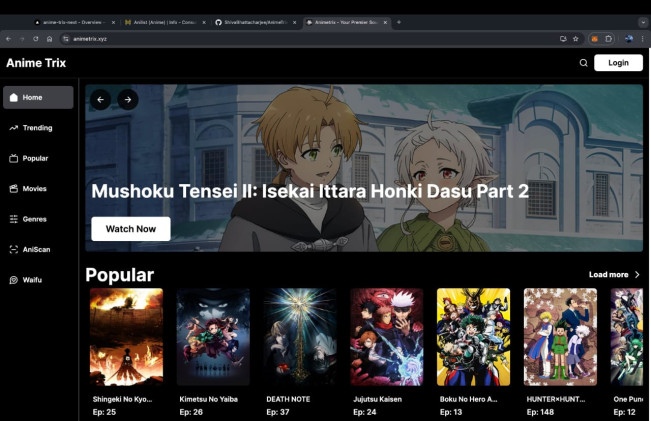Click the search magnifier icon
This screenshot has width=651, height=421.
[x=583, y=63]
